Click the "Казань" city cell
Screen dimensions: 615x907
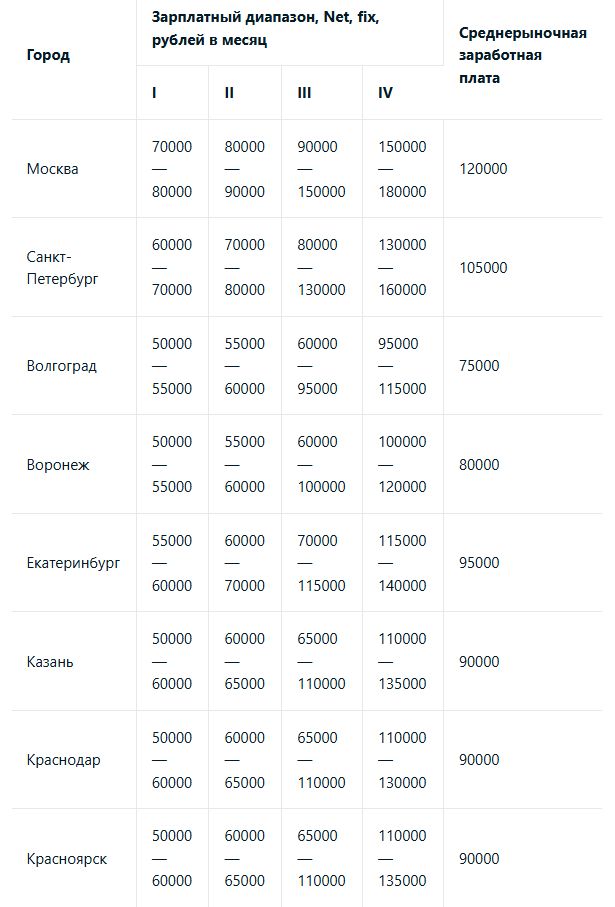[x=50, y=662]
